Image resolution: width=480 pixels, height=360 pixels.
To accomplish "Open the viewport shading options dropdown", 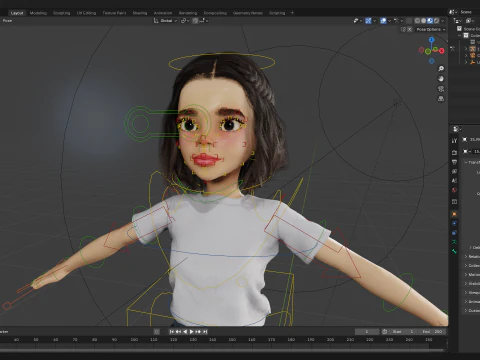I will point(443,21).
